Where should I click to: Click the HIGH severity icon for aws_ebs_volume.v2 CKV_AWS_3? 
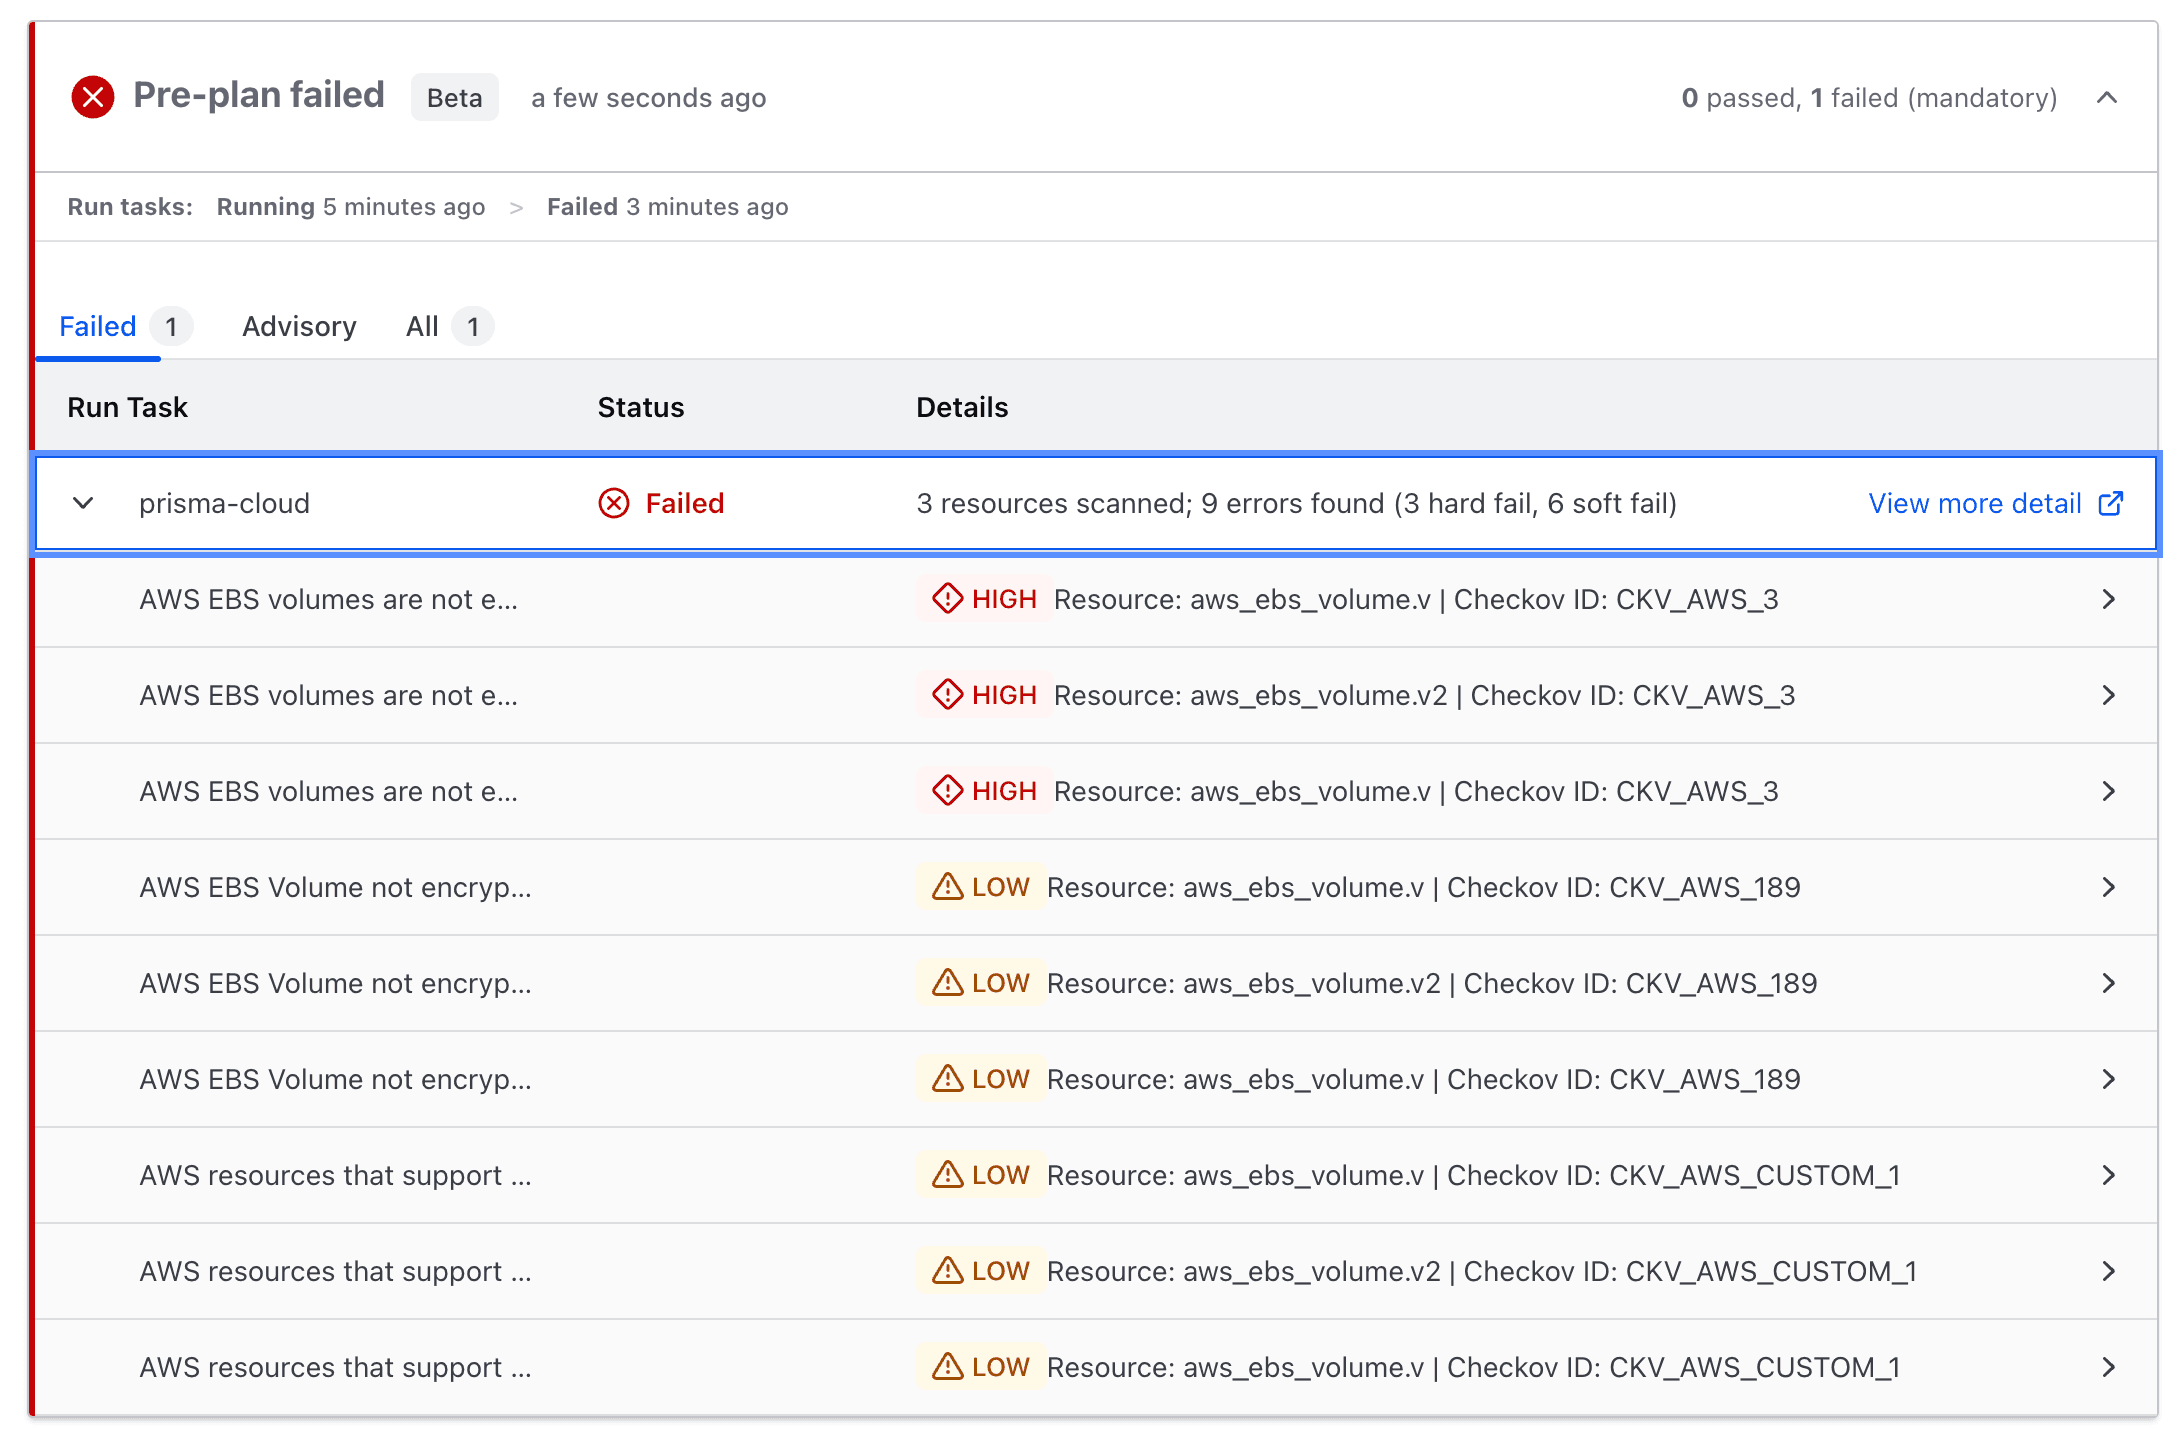point(947,694)
